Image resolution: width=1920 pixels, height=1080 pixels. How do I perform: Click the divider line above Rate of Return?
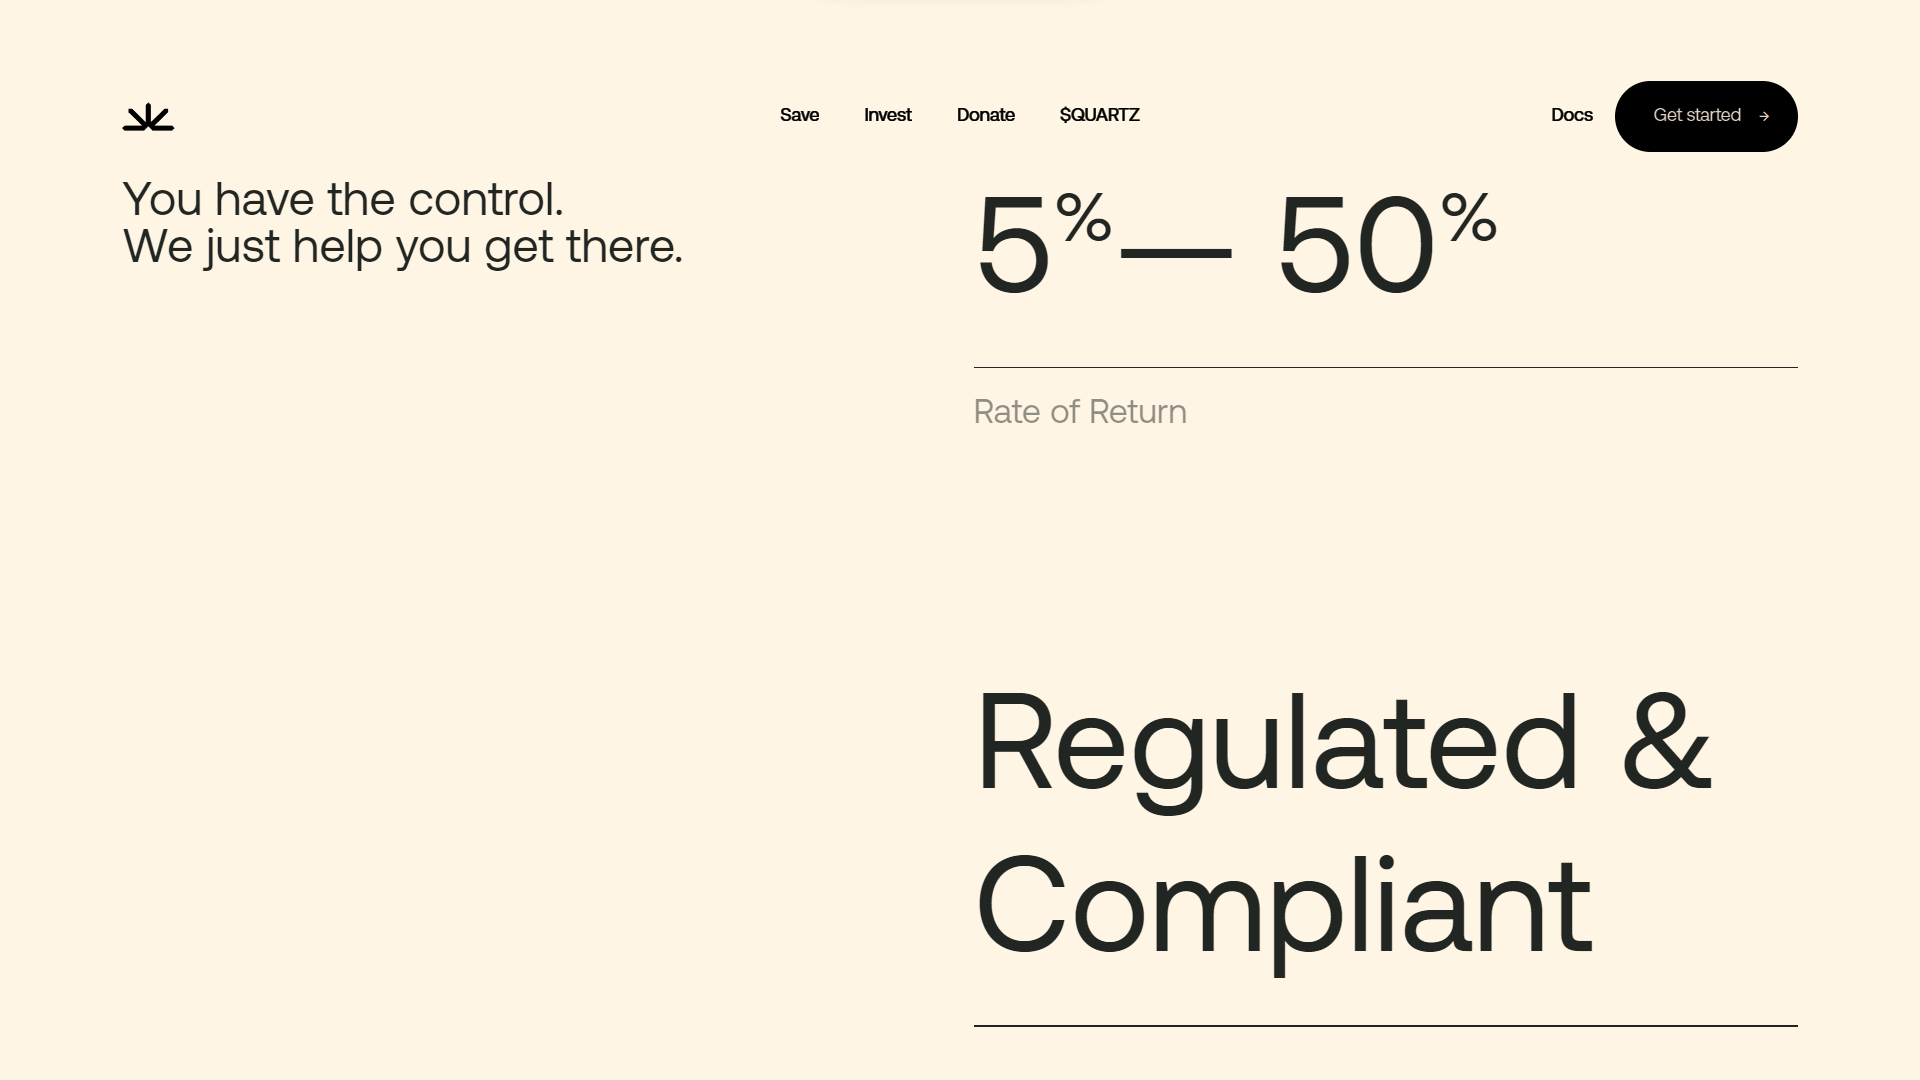click(x=1386, y=367)
